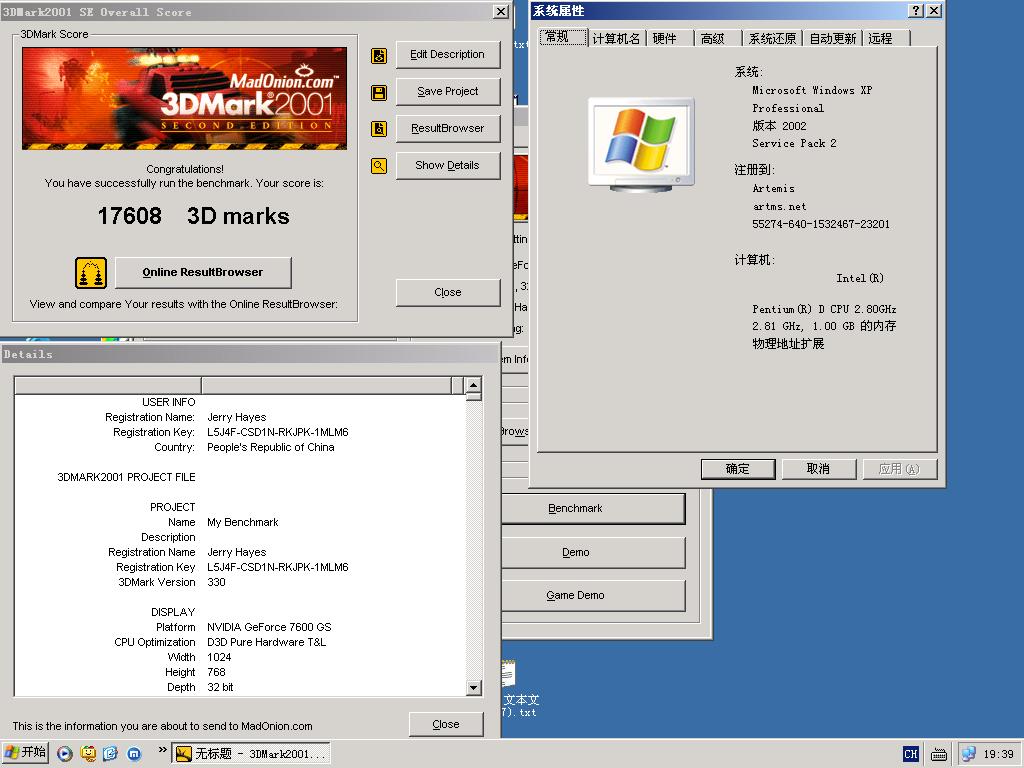
Task: Launch Internet Explorer from quick launch
Action: 110,754
